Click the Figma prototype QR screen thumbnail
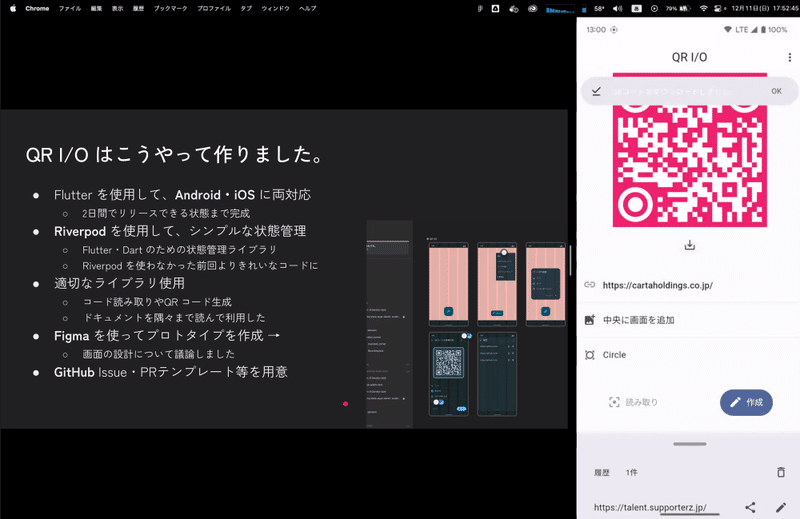 point(448,374)
